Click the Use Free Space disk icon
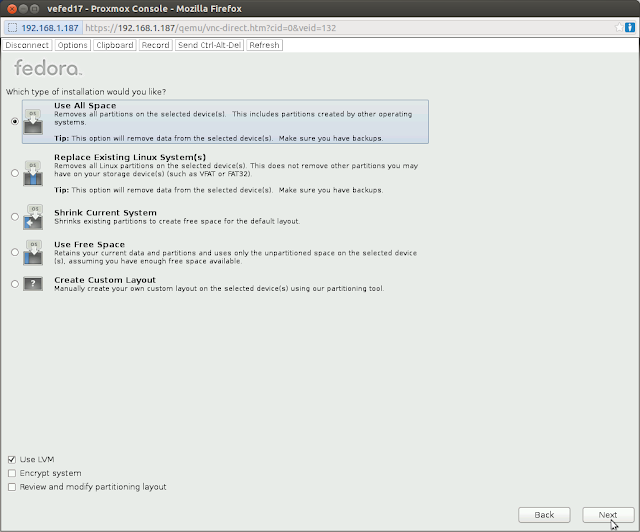The image size is (640, 532). pos(33,252)
